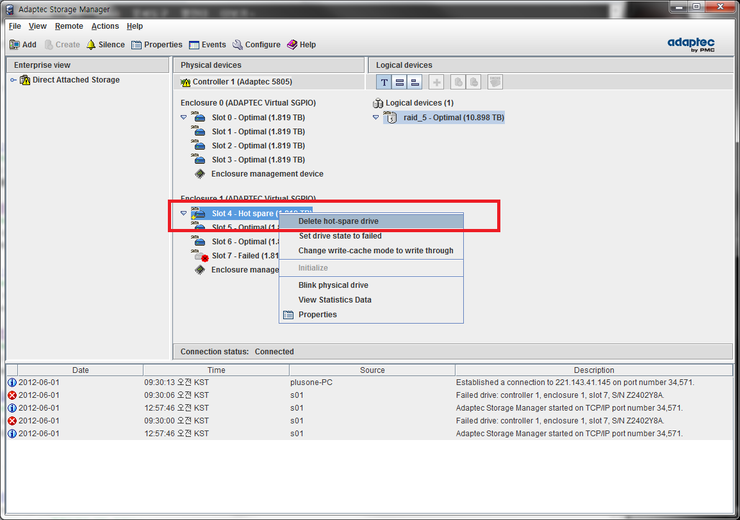Viewport: 740px width, 520px height.
Task: Click the 'Connection status: Connected' status text
Action: pyautogui.click(x=237, y=352)
